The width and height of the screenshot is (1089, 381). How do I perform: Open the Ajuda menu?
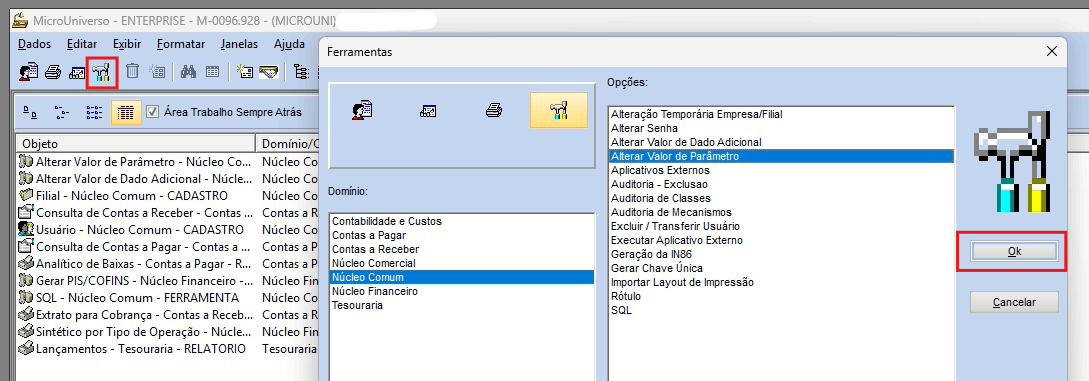[289, 44]
